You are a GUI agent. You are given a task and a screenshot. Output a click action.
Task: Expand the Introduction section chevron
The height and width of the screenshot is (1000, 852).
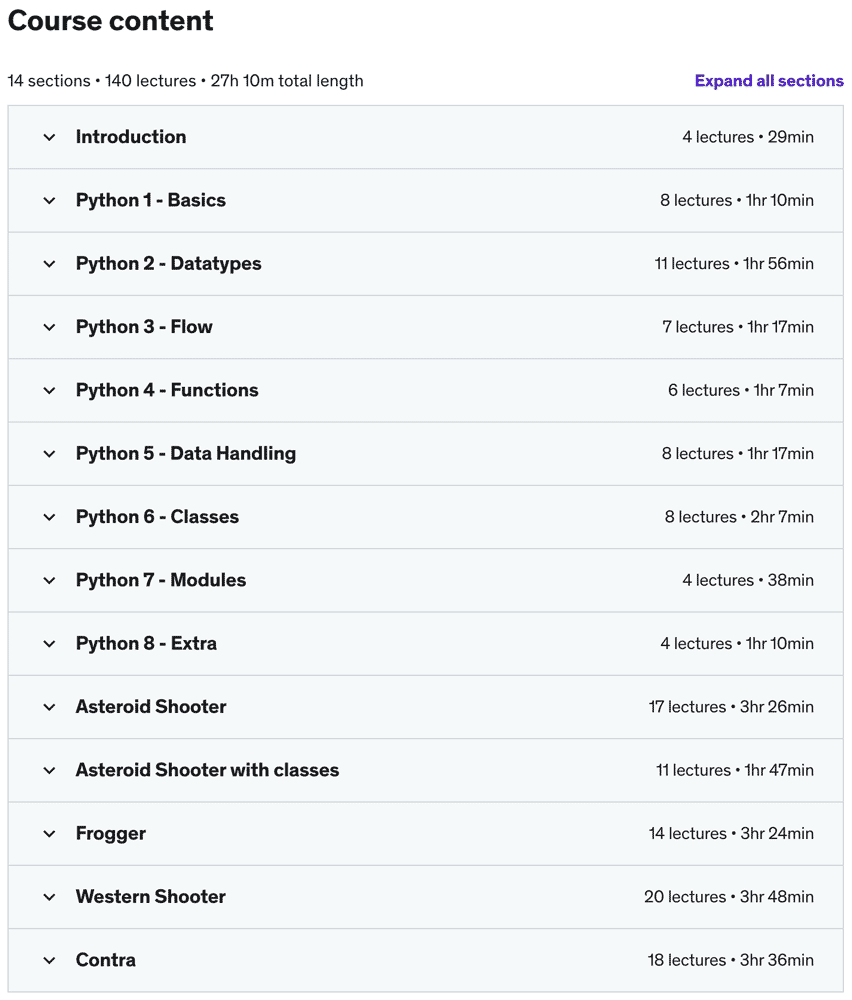pyautogui.click(x=49, y=137)
